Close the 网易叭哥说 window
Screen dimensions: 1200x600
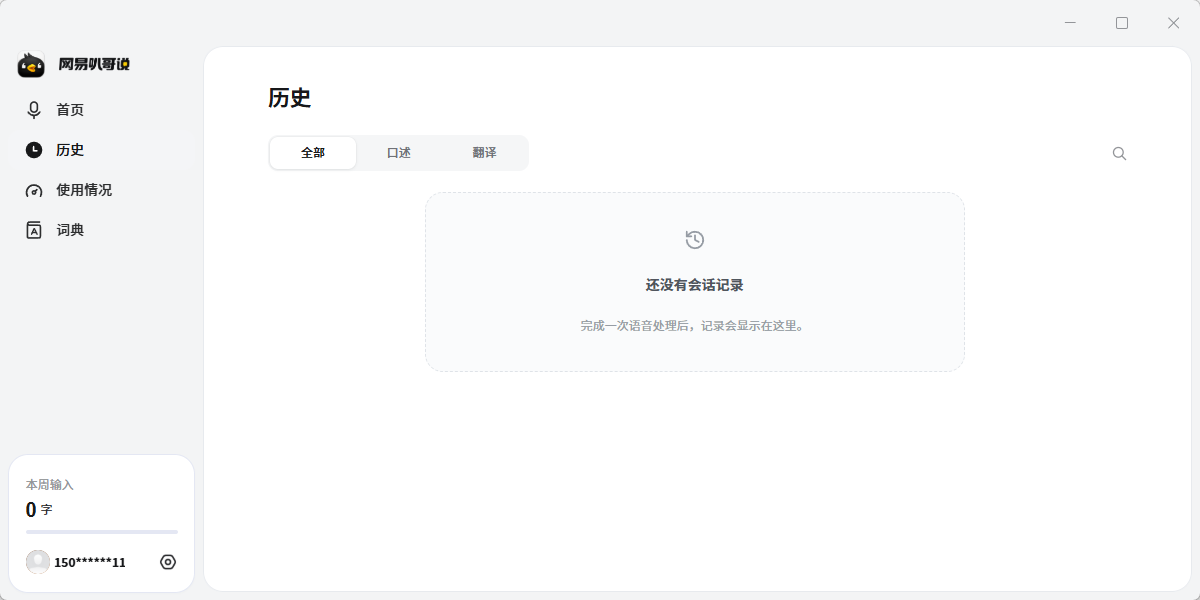(1174, 23)
